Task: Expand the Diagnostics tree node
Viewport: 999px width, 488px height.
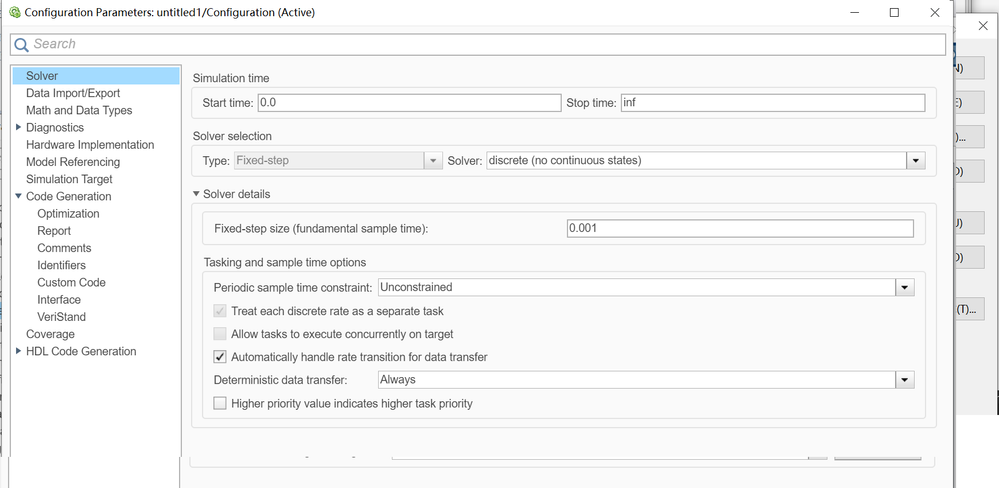Action: point(18,127)
